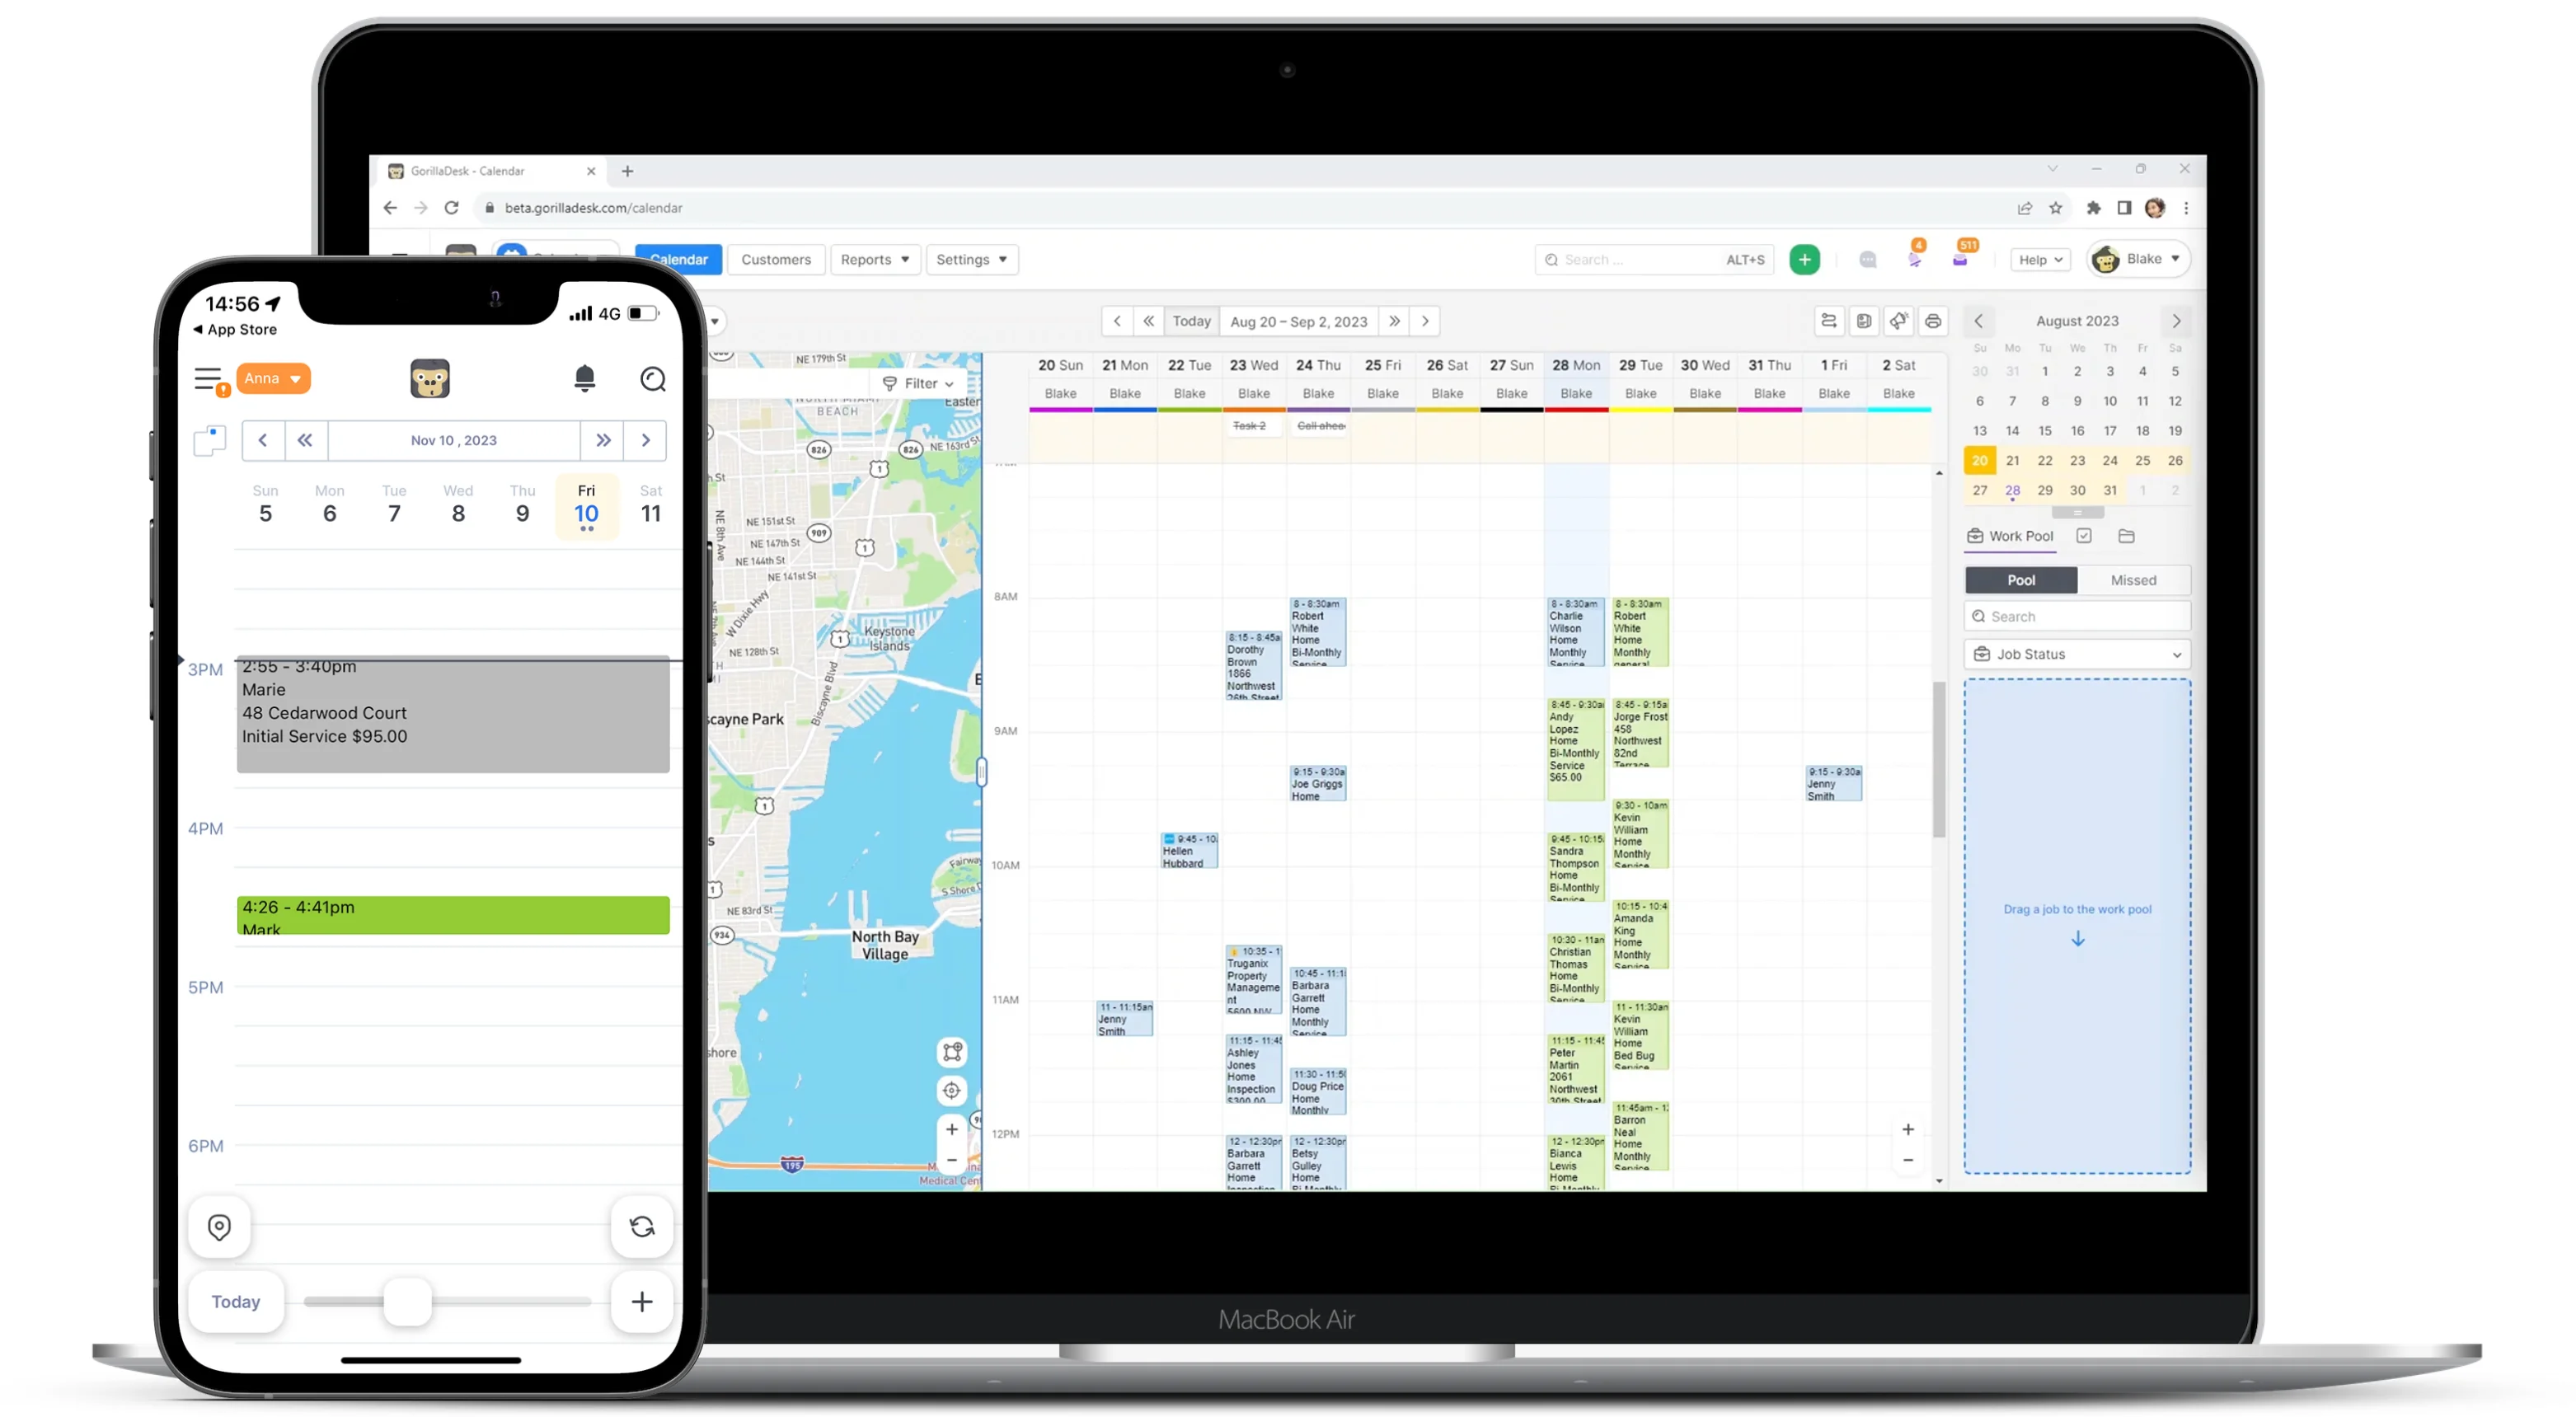
Task: Open browser extensions puzzle icon
Action: point(2093,208)
